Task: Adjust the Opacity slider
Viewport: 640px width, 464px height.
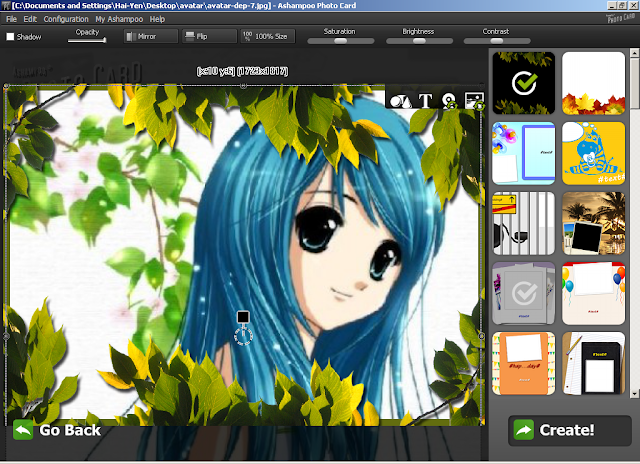Action: pyautogui.click(x=87, y=40)
